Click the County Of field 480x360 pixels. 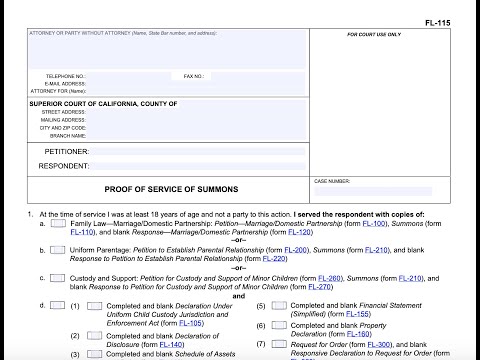coord(242,104)
